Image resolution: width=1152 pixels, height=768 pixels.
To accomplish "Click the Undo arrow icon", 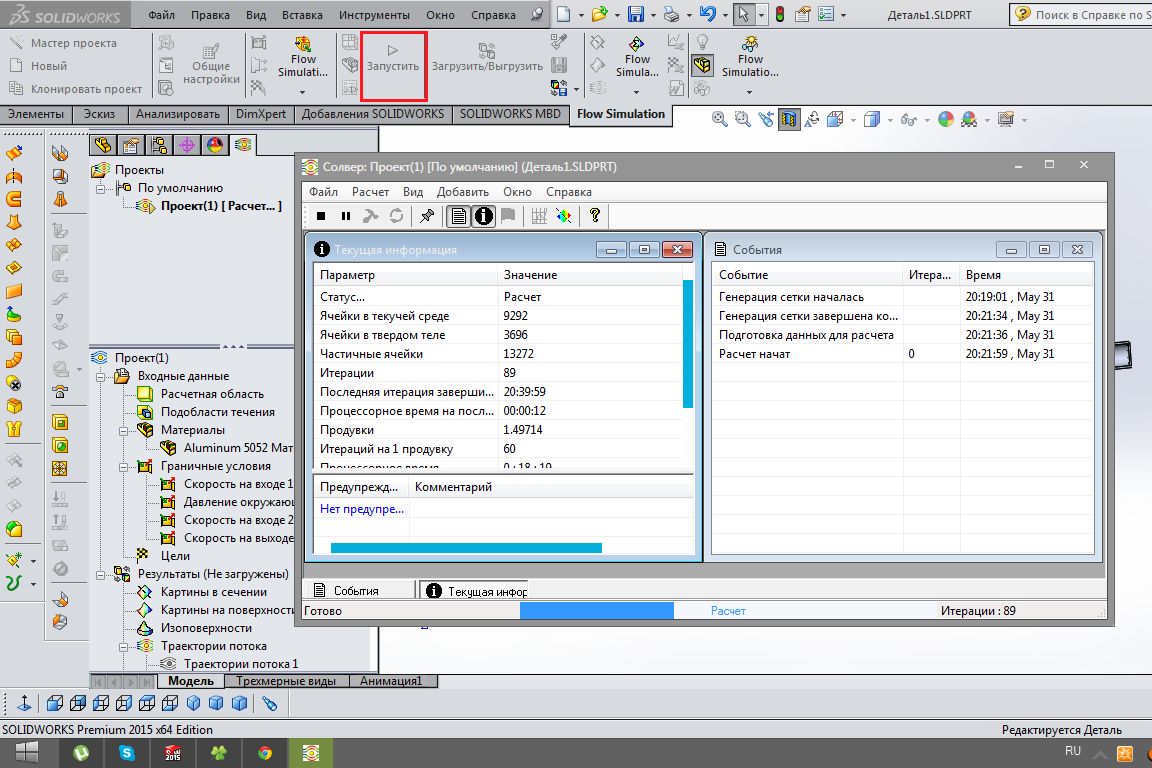I will pos(708,14).
